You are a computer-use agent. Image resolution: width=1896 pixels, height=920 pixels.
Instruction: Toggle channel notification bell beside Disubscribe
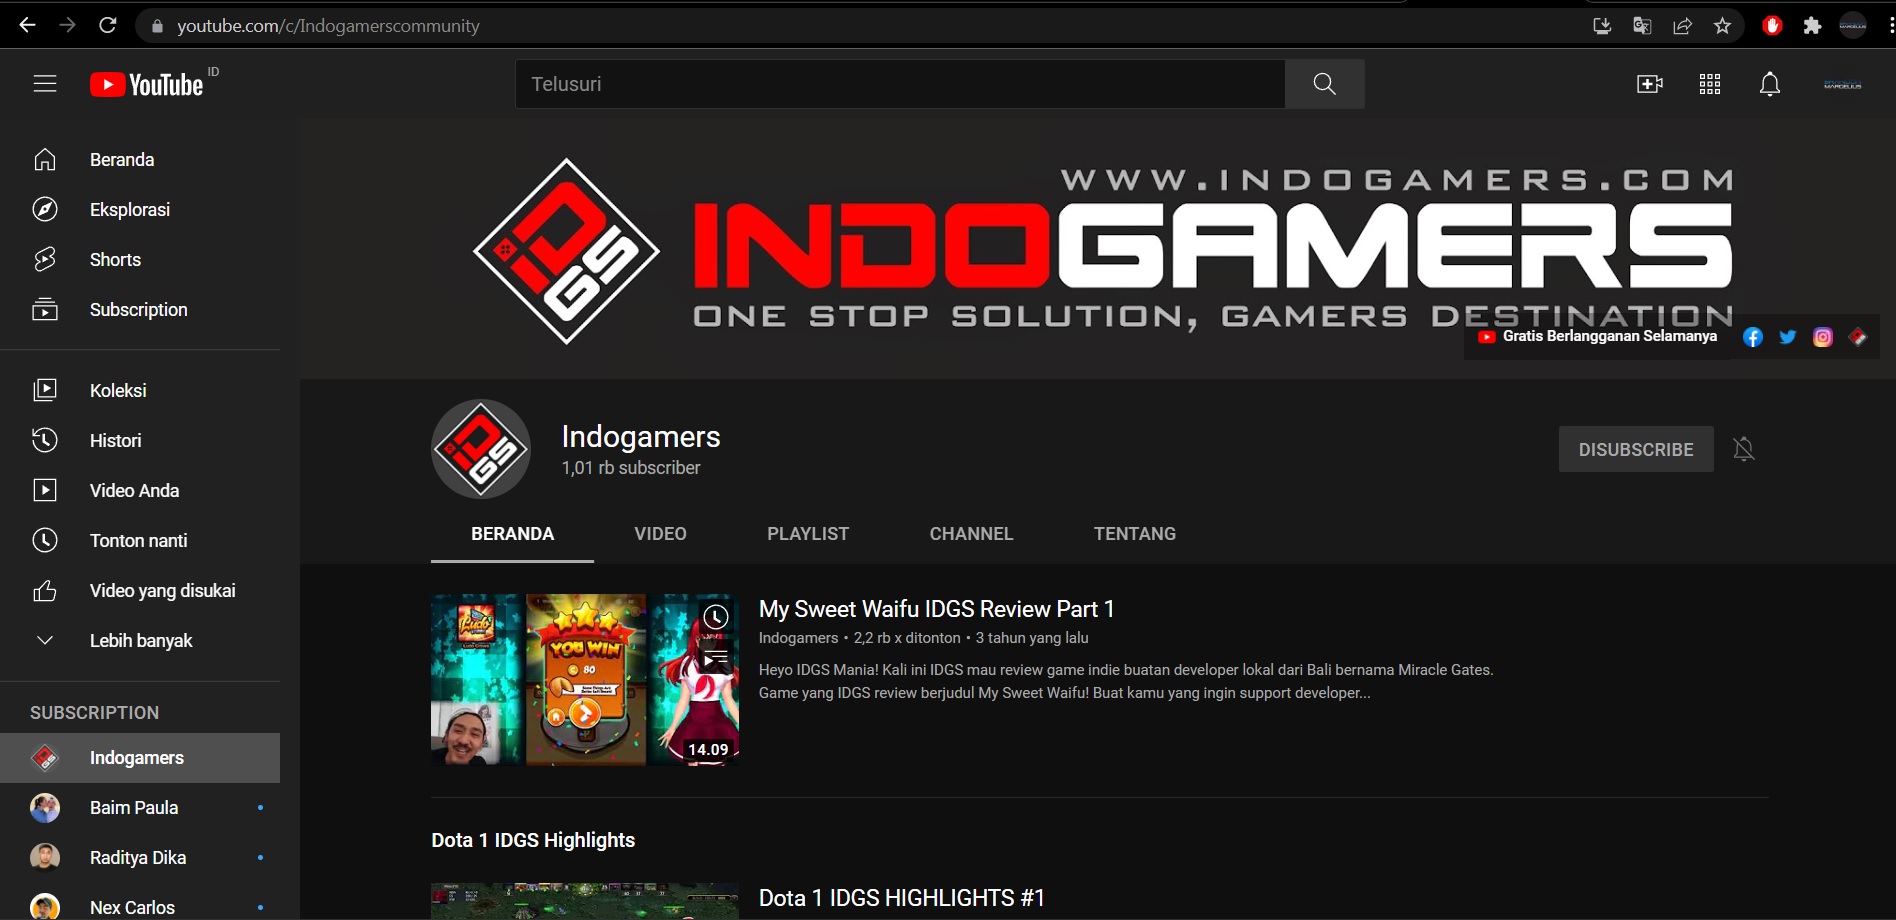click(x=1744, y=449)
